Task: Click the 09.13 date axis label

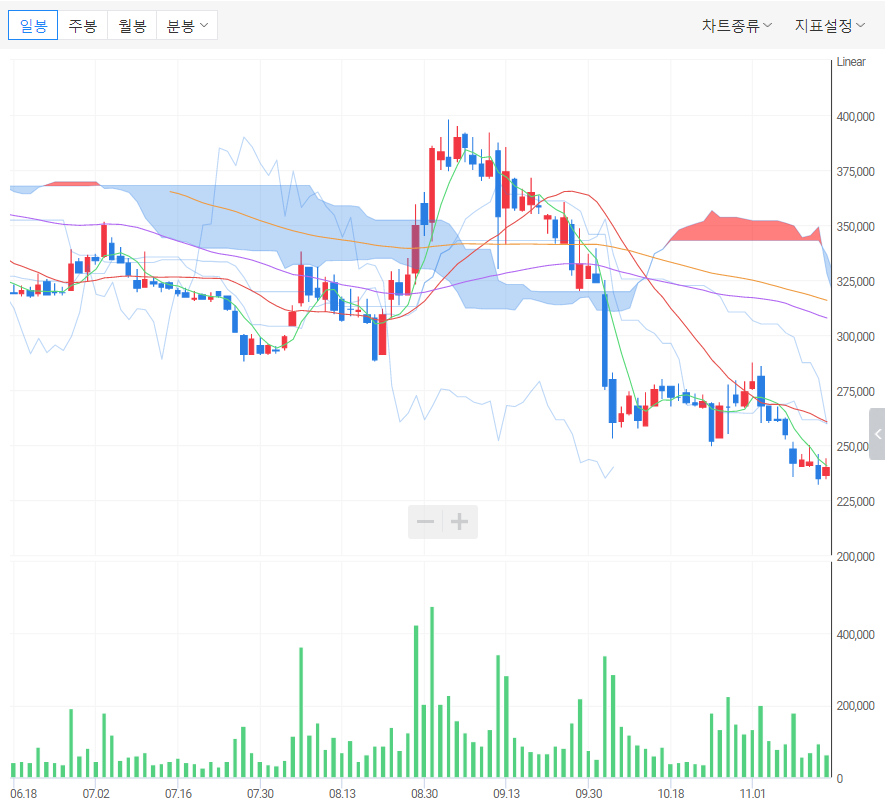Action: pos(506,793)
